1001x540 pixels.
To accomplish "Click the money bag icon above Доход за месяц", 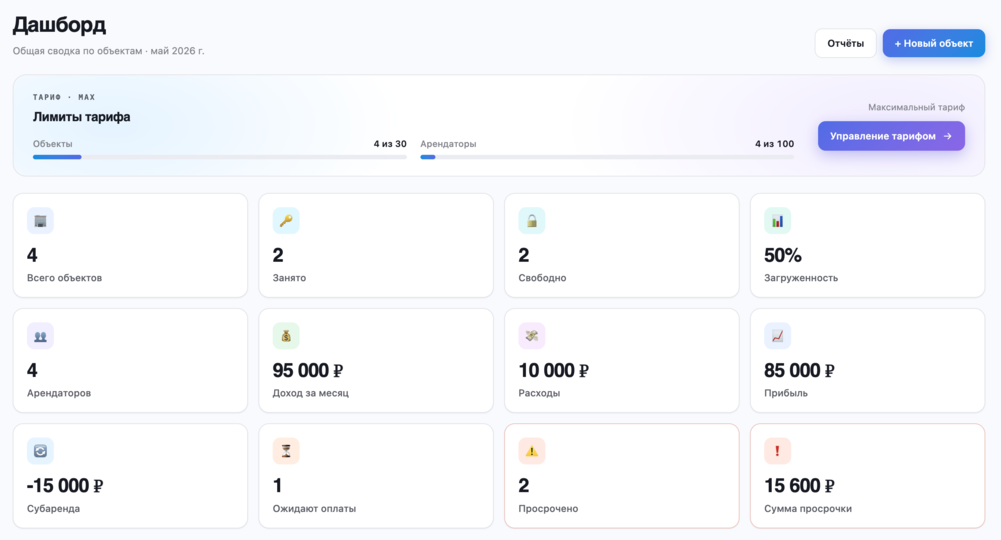I will click(x=286, y=336).
